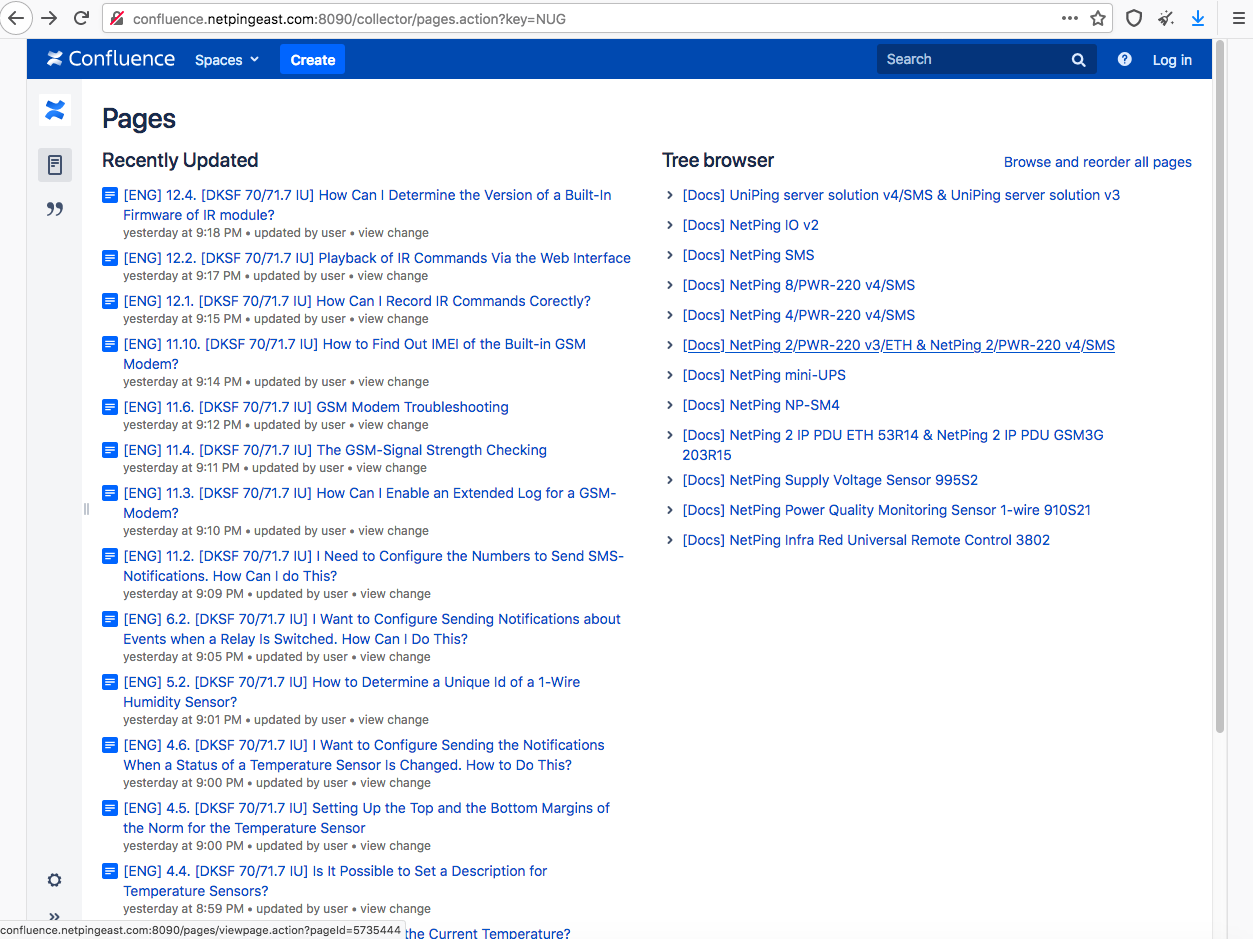1253x939 pixels.
Task: Open the Blog quote icon in the sidebar
Action: click(55, 209)
